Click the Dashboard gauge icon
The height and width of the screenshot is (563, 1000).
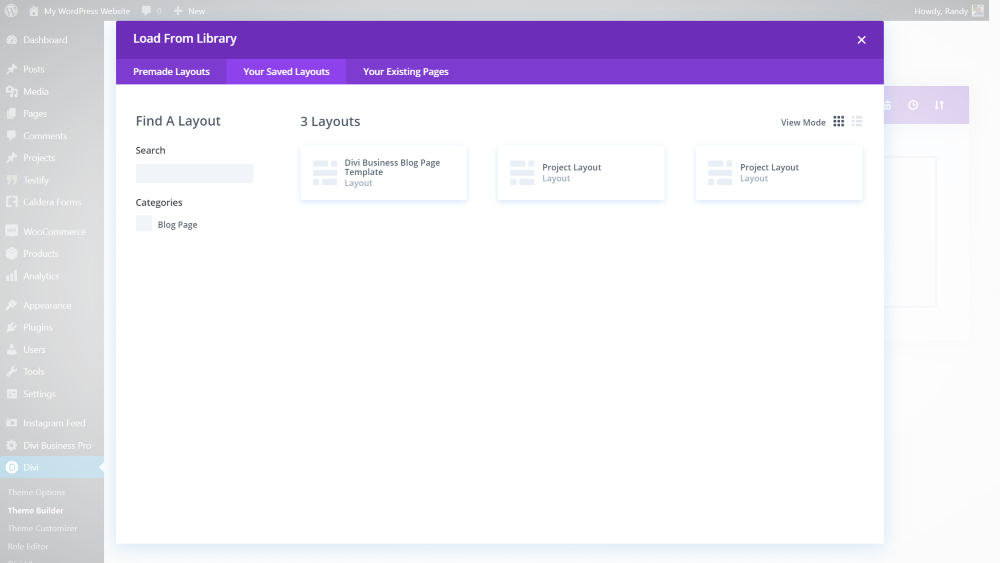(11, 40)
